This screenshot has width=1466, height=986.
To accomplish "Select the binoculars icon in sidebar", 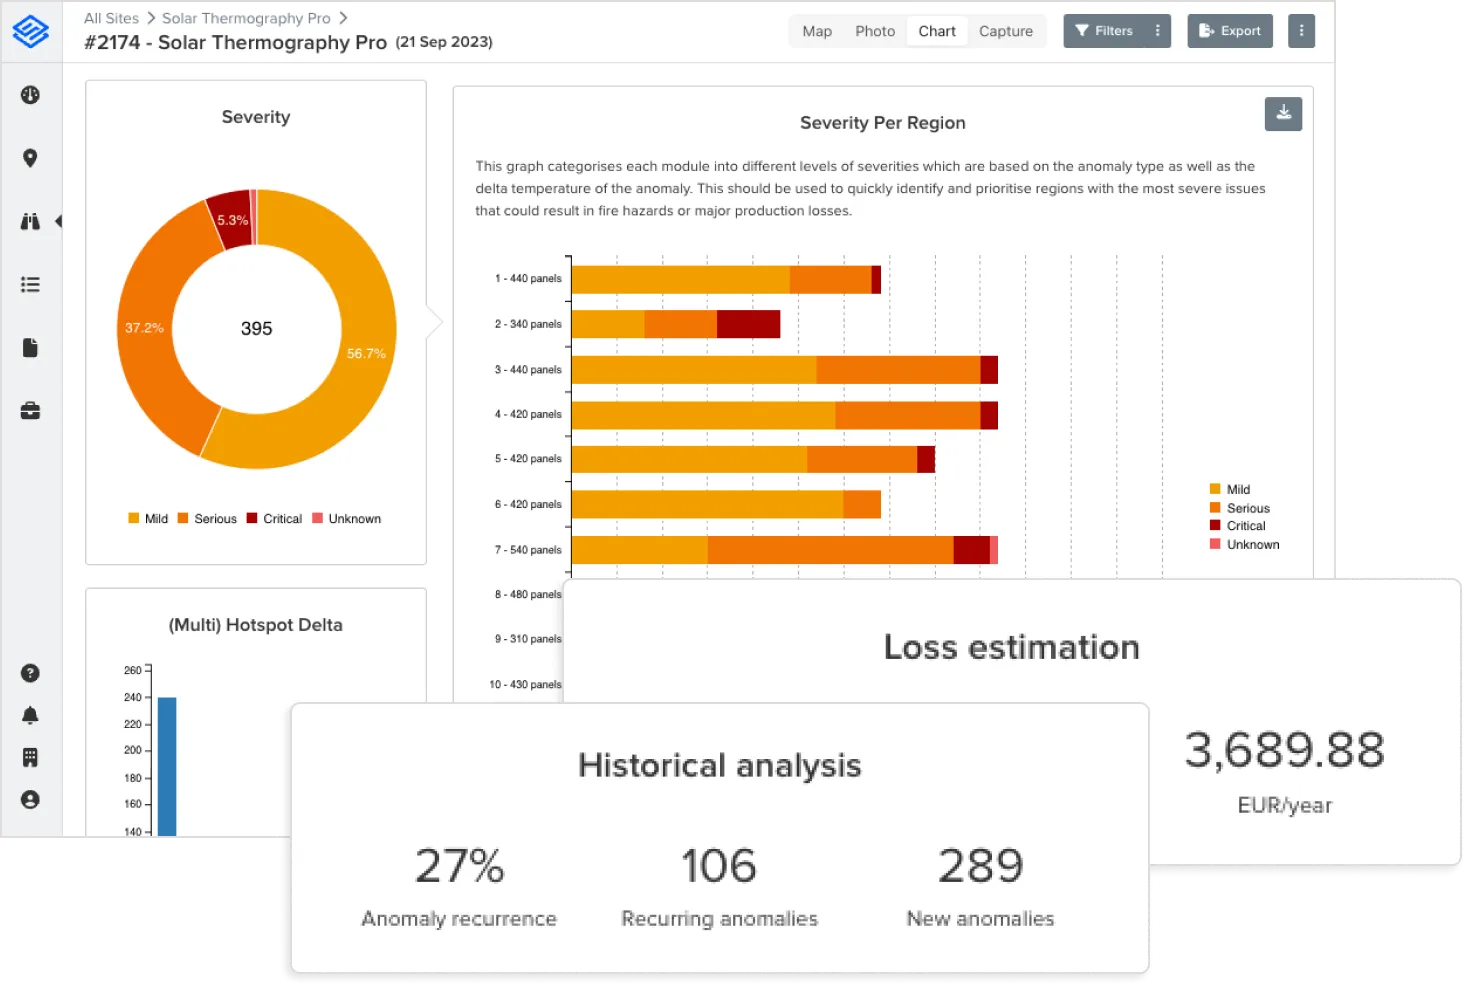I will [30, 221].
